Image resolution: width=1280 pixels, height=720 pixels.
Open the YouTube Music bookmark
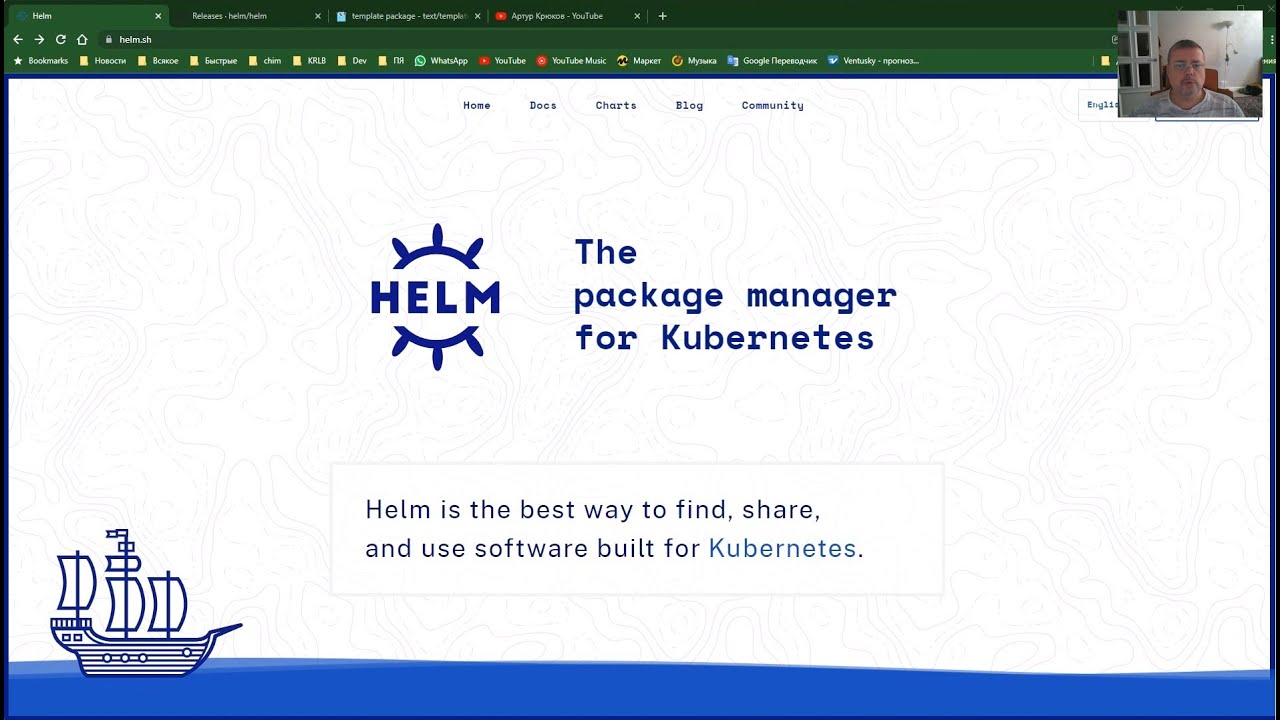pos(571,61)
